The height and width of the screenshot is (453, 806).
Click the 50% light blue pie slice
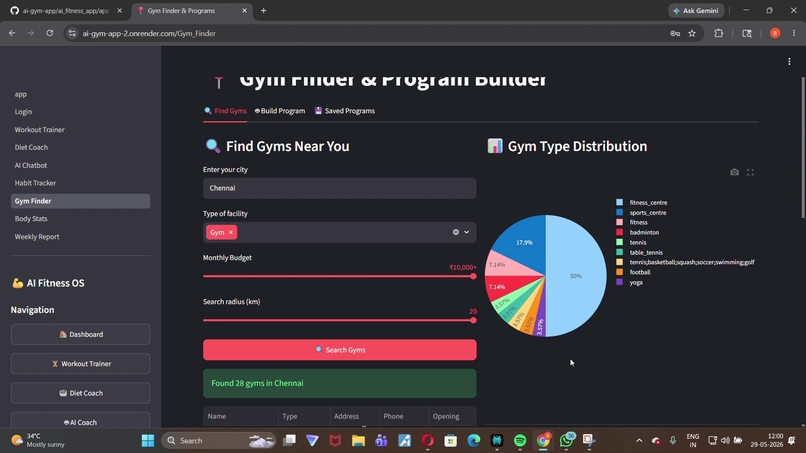pos(576,276)
